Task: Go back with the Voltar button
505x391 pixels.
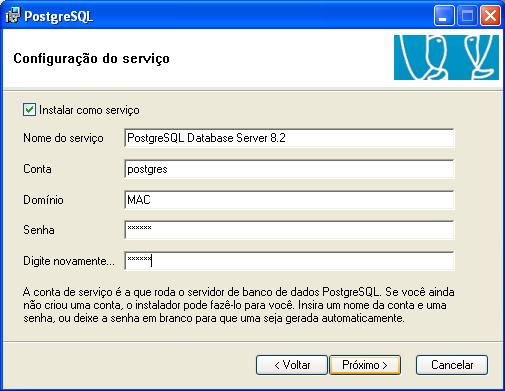Action: coord(292,365)
